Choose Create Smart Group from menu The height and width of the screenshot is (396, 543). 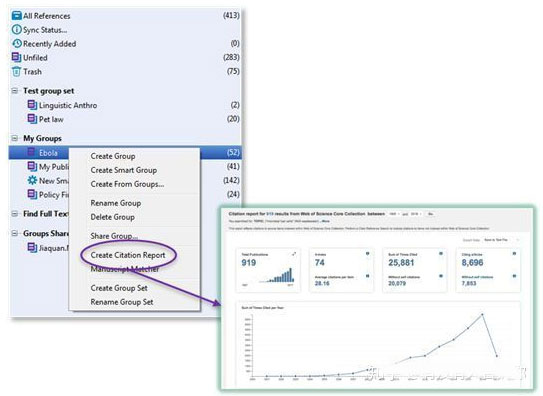coord(124,170)
